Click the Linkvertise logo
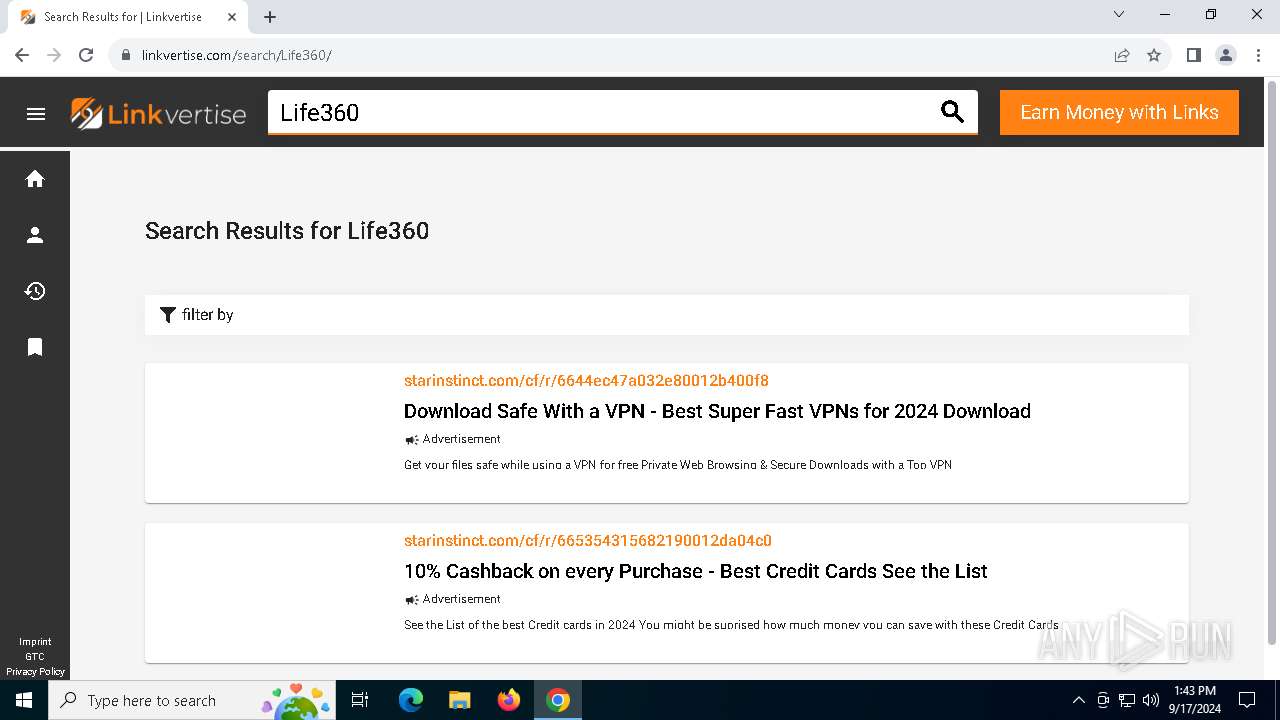The image size is (1280, 720). coord(158,114)
